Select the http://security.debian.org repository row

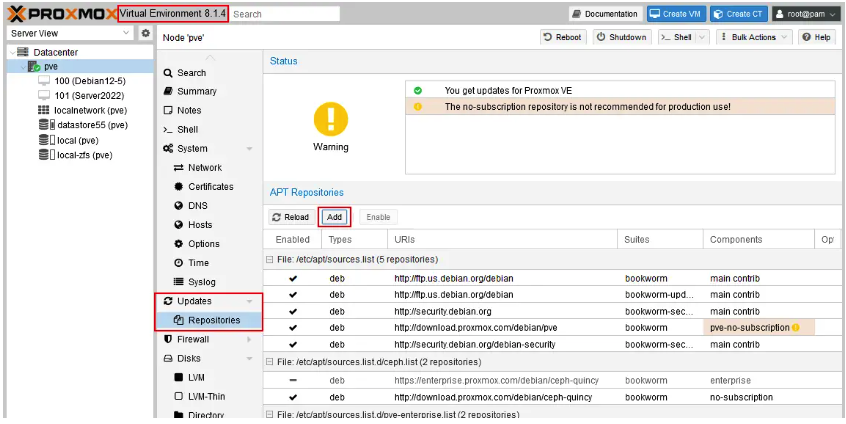[x=550, y=311]
